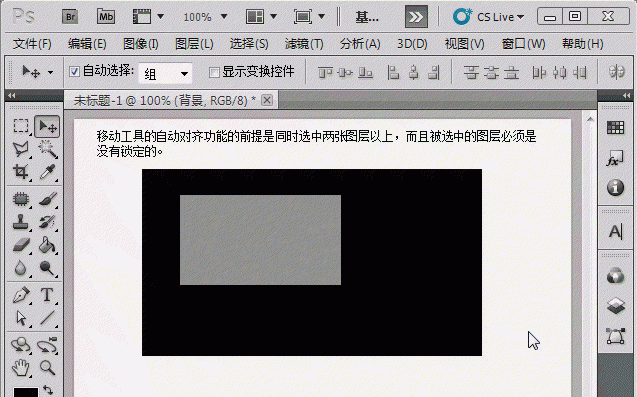Image resolution: width=637 pixels, height=397 pixels.
Task: Click align vertical centers button
Action: click(x=345, y=73)
